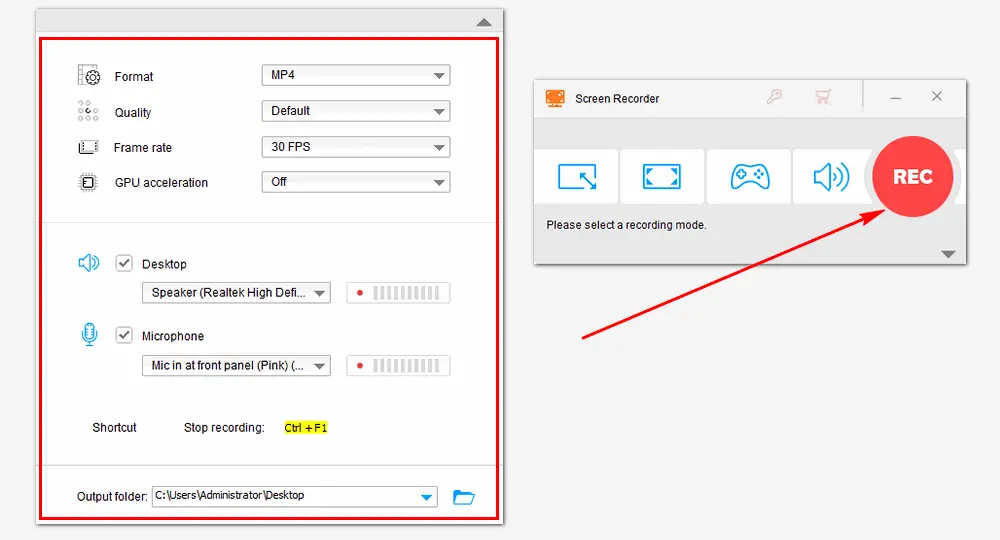Click the GPU acceleration chip icon
This screenshot has width=1000, height=540.
click(x=88, y=182)
